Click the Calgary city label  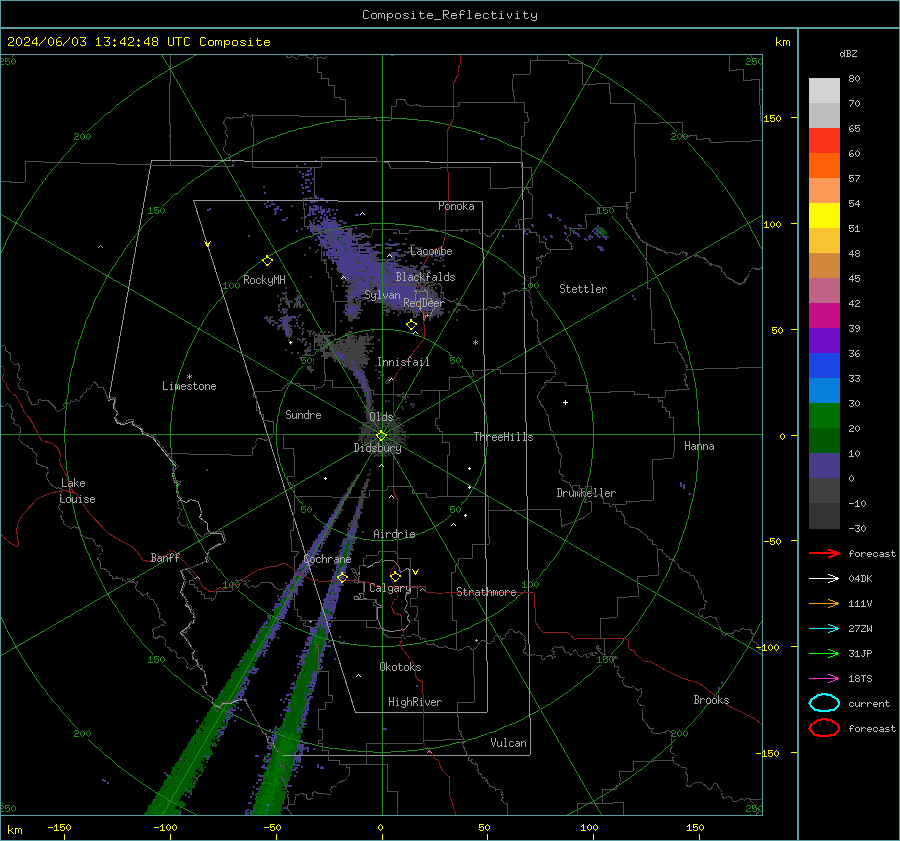(390, 588)
